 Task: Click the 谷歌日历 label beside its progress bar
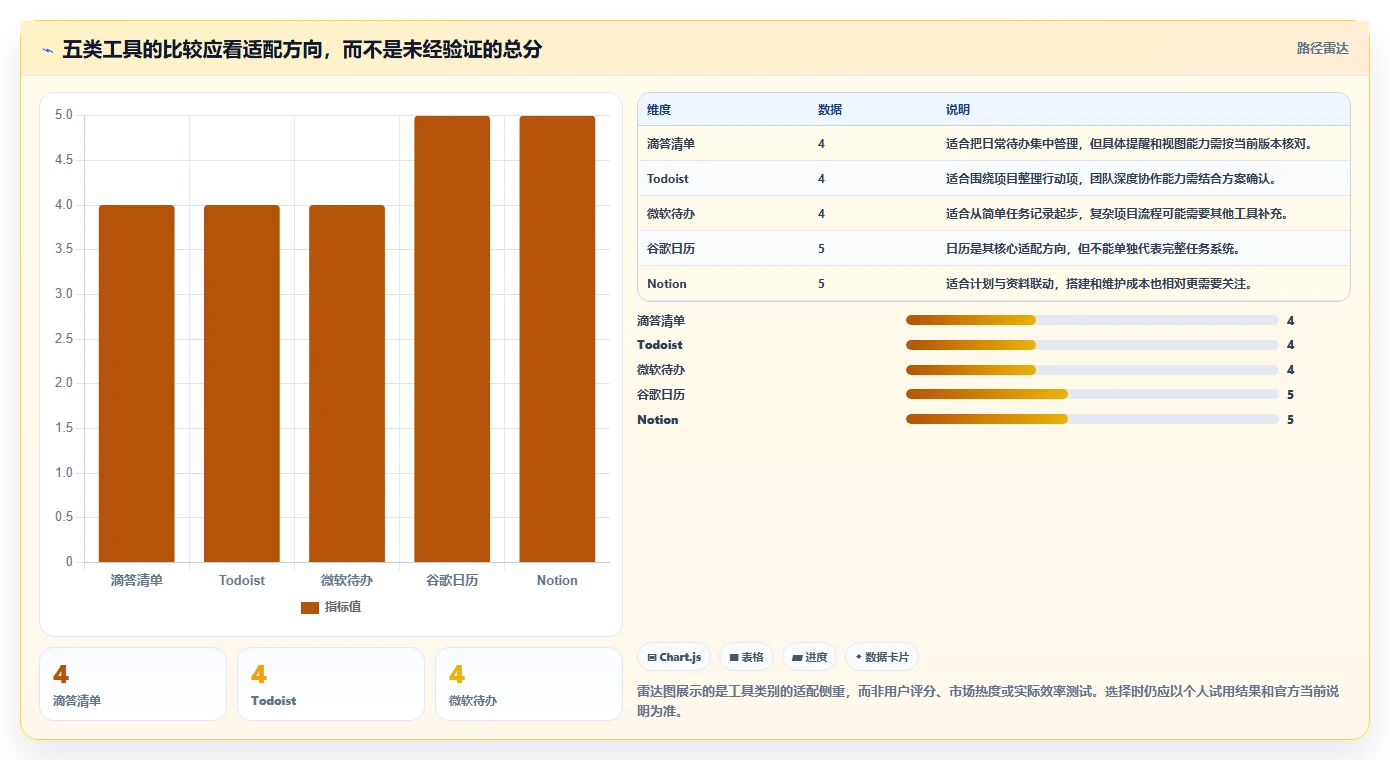pos(661,394)
